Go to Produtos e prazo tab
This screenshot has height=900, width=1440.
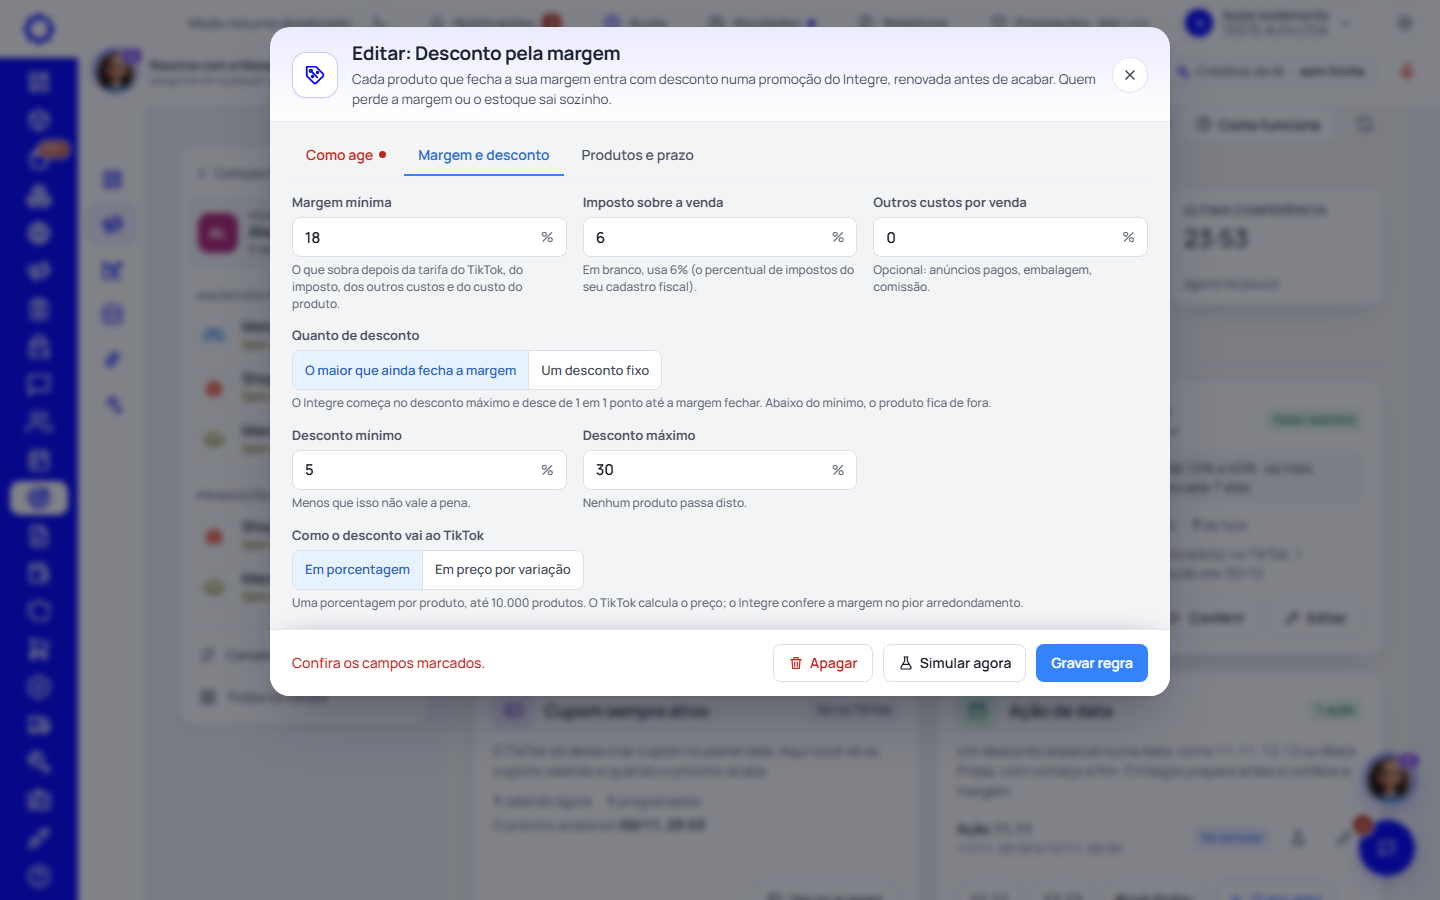(x=637, y=155)
